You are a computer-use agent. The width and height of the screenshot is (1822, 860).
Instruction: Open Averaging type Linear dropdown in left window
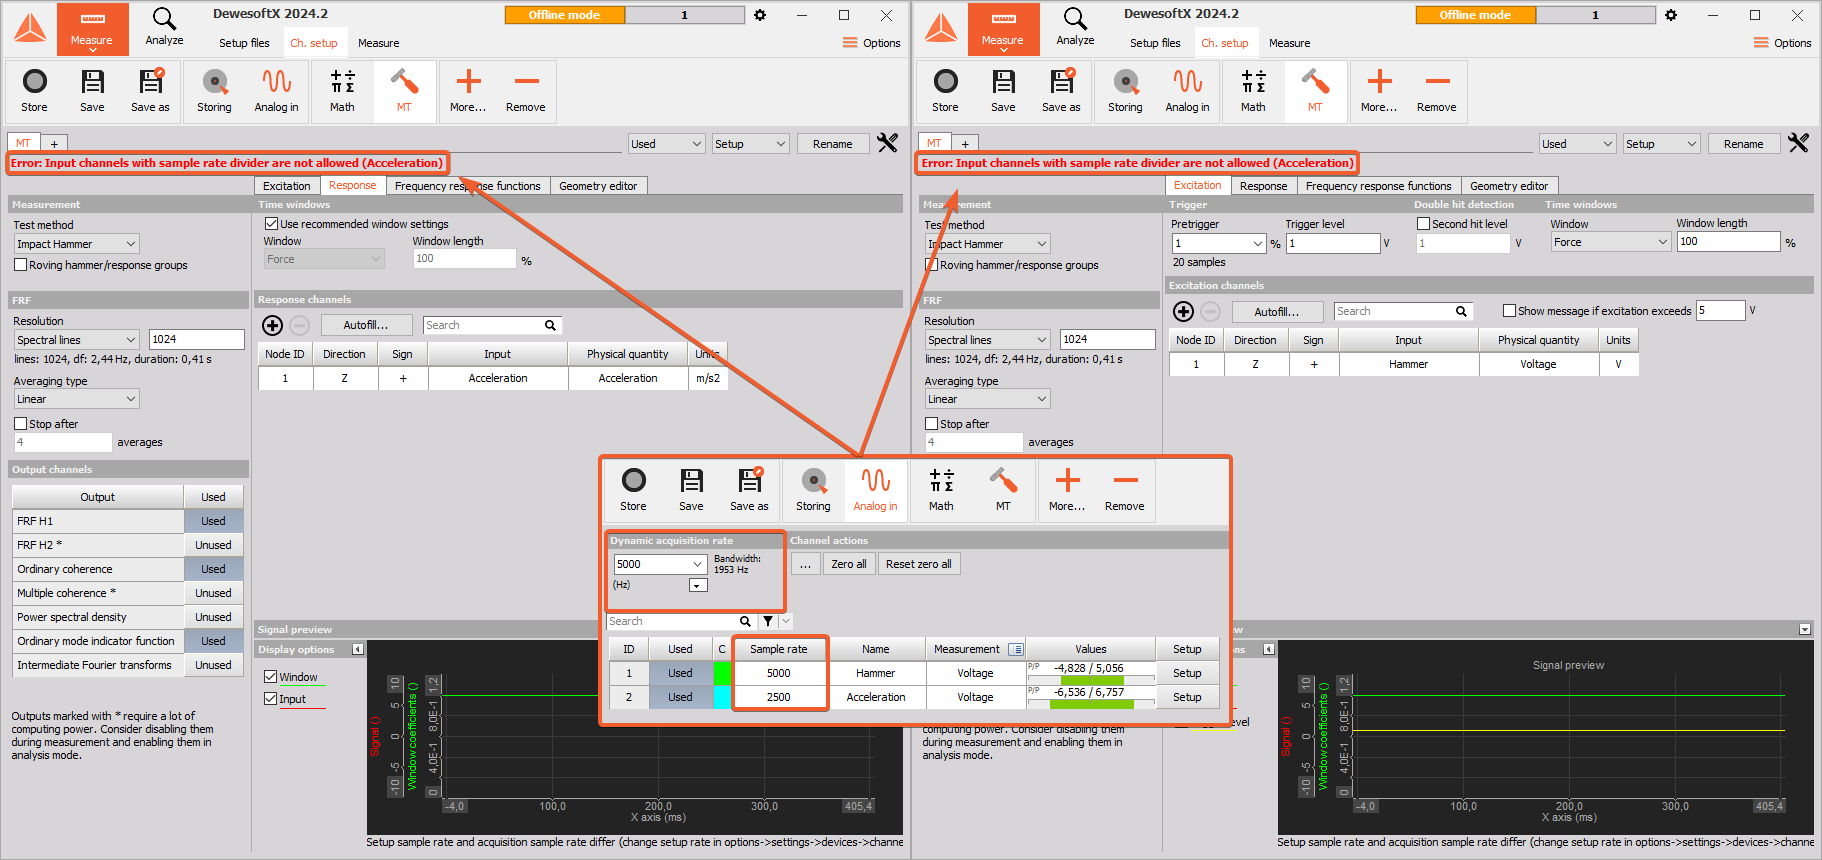76,399
